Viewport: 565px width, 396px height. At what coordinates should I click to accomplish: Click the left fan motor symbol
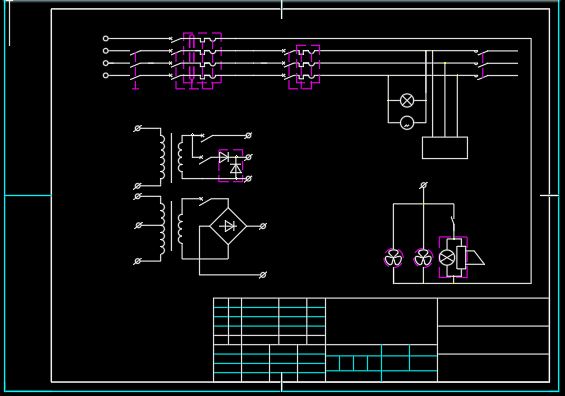[x=393, y=258]
